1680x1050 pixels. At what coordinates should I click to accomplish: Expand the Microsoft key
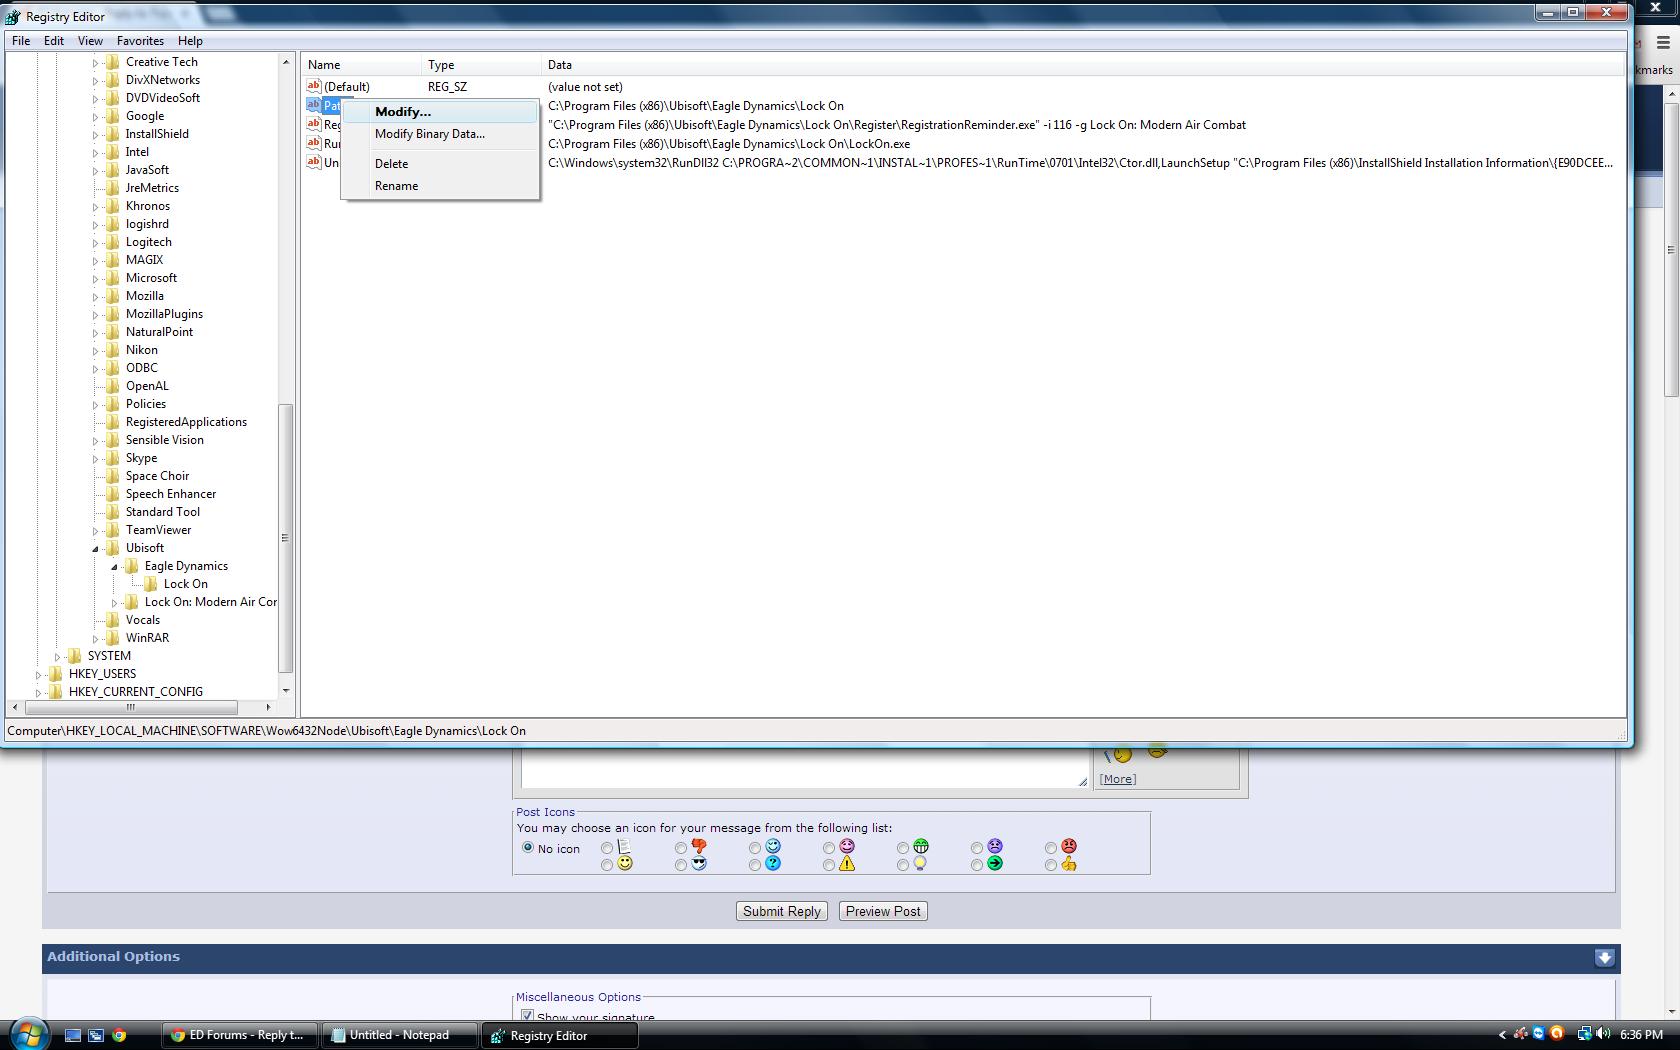pos(96,278)
